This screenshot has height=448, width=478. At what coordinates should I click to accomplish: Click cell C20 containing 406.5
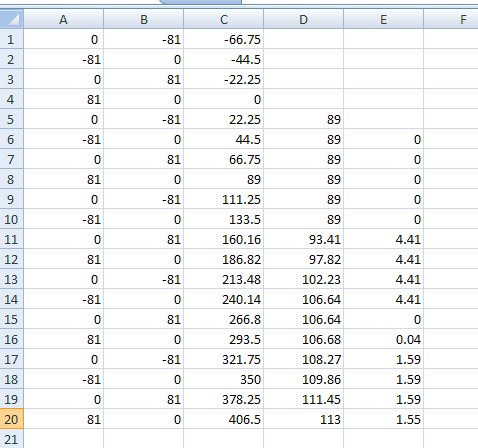[223, 419]
